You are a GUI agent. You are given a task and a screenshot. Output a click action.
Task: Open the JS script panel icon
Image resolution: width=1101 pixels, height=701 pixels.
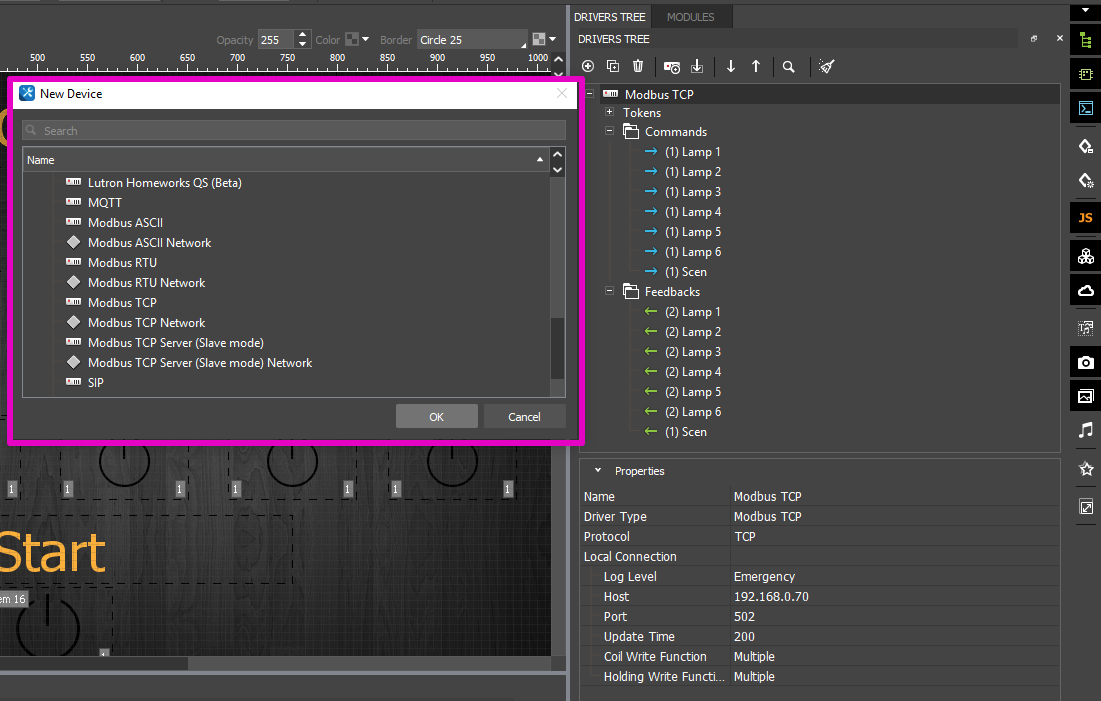pos(1085,218)
